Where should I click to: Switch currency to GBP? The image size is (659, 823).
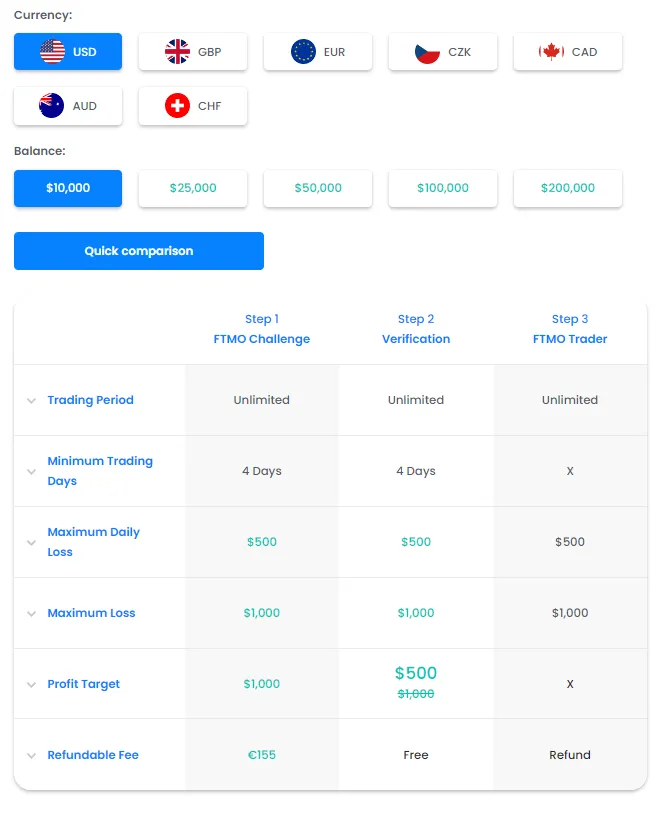[193, 51]
